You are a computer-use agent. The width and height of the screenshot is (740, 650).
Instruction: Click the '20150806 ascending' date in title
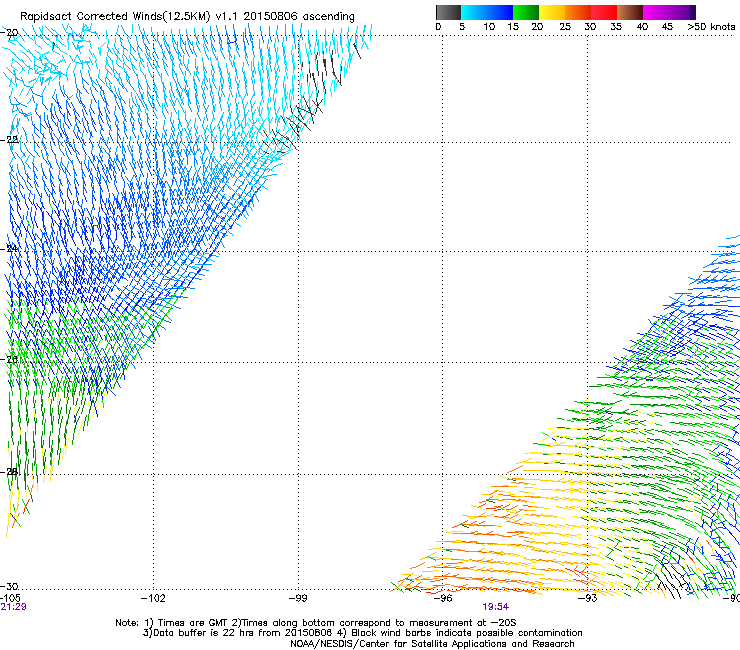299,16
